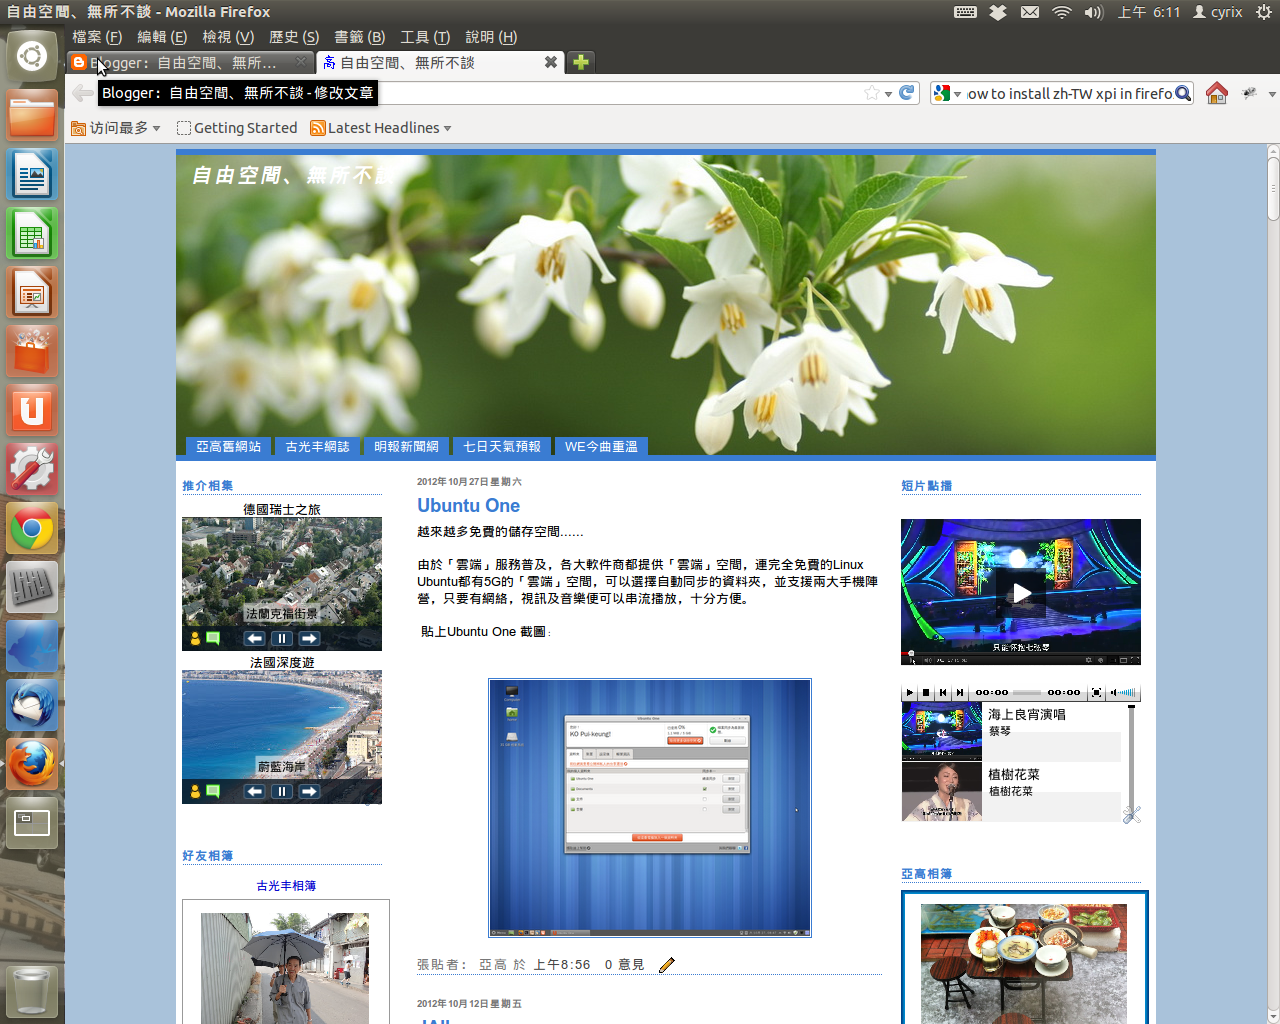Close the 自由空間、無所不談 tab
Screen dimensions: 1280x1024
550,62
